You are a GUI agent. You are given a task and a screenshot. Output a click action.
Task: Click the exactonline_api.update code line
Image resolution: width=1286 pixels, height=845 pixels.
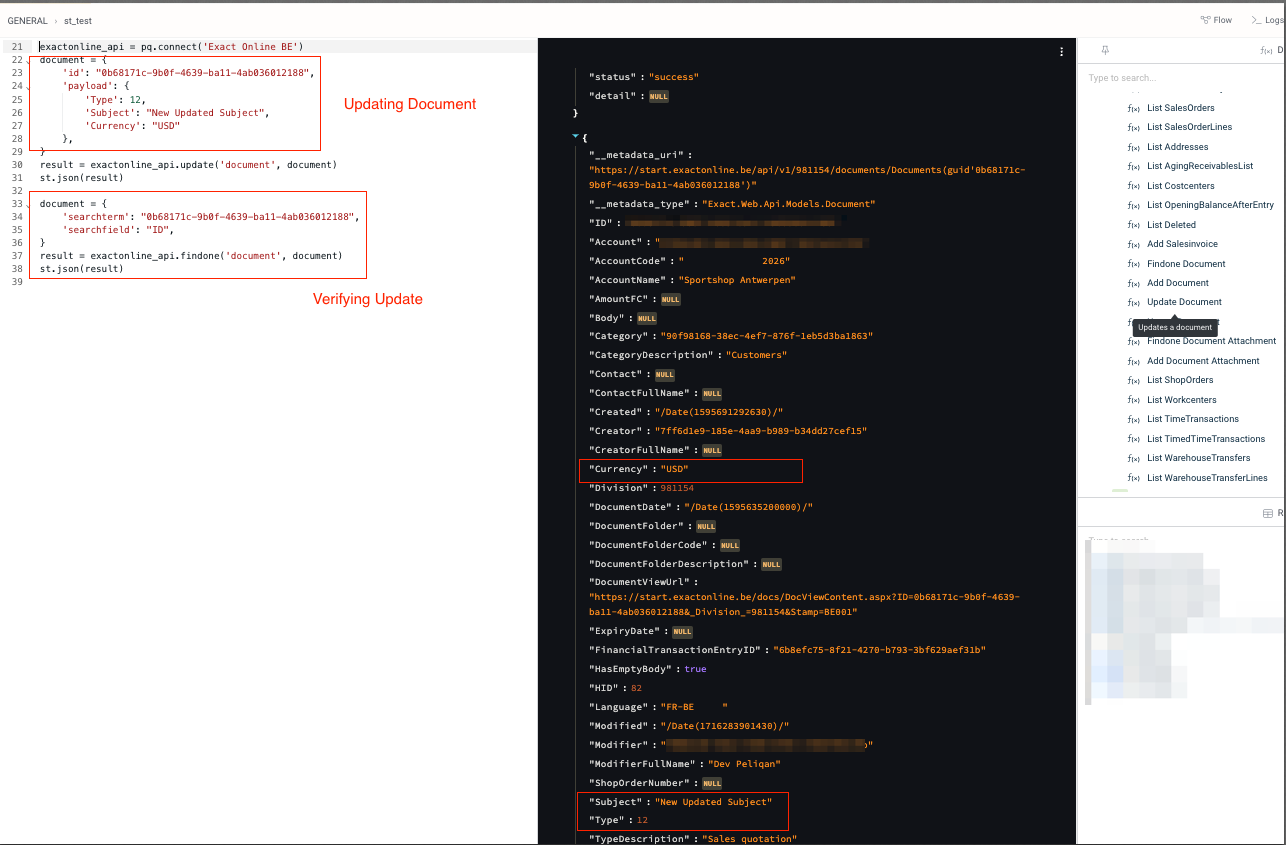[188, 164]
